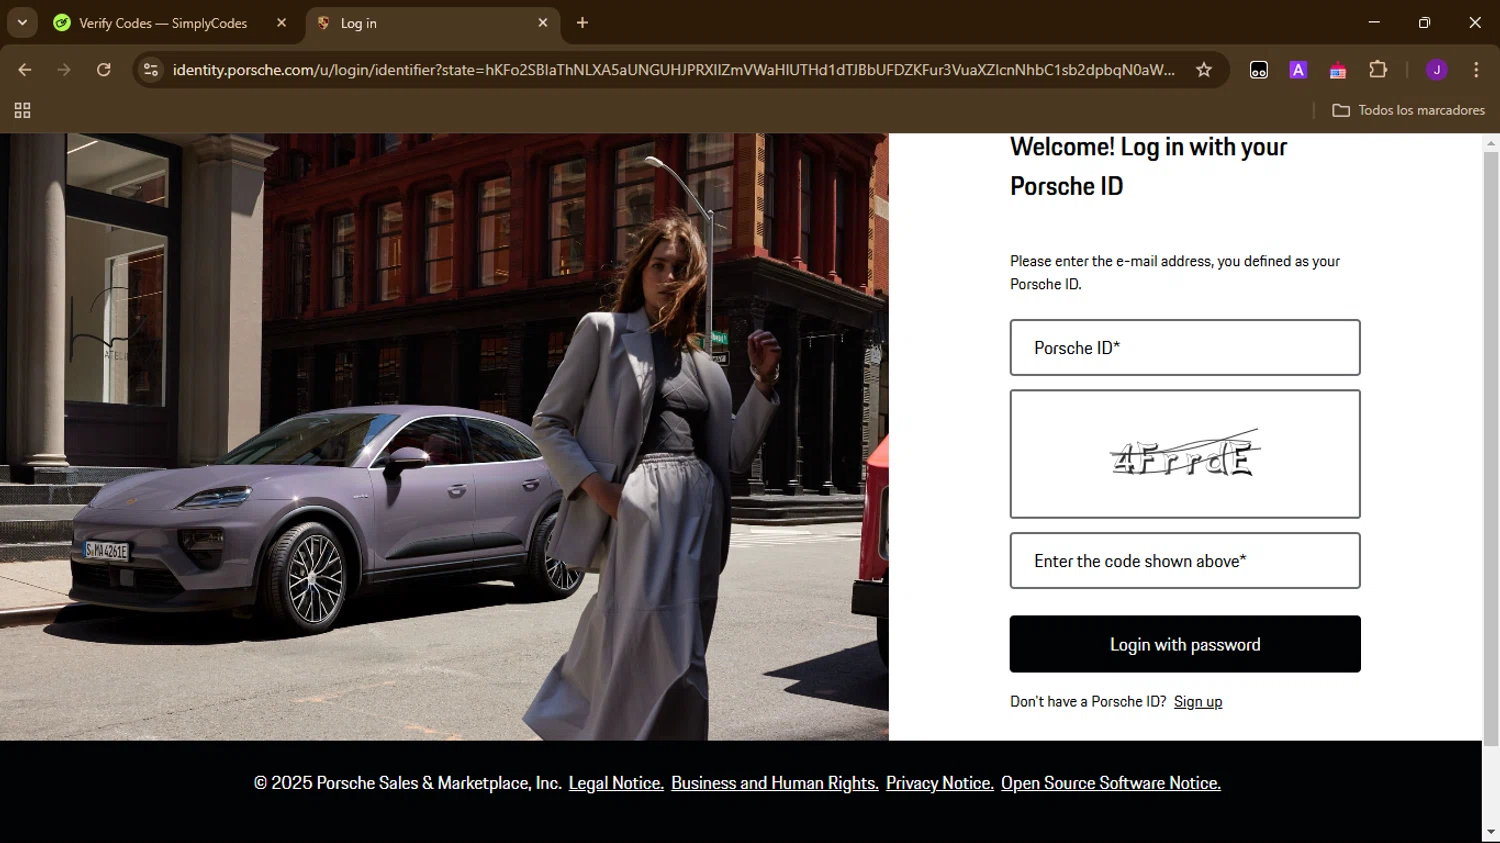
Task: Open the J profile avatar
Action: click(x=1437, y=70)
